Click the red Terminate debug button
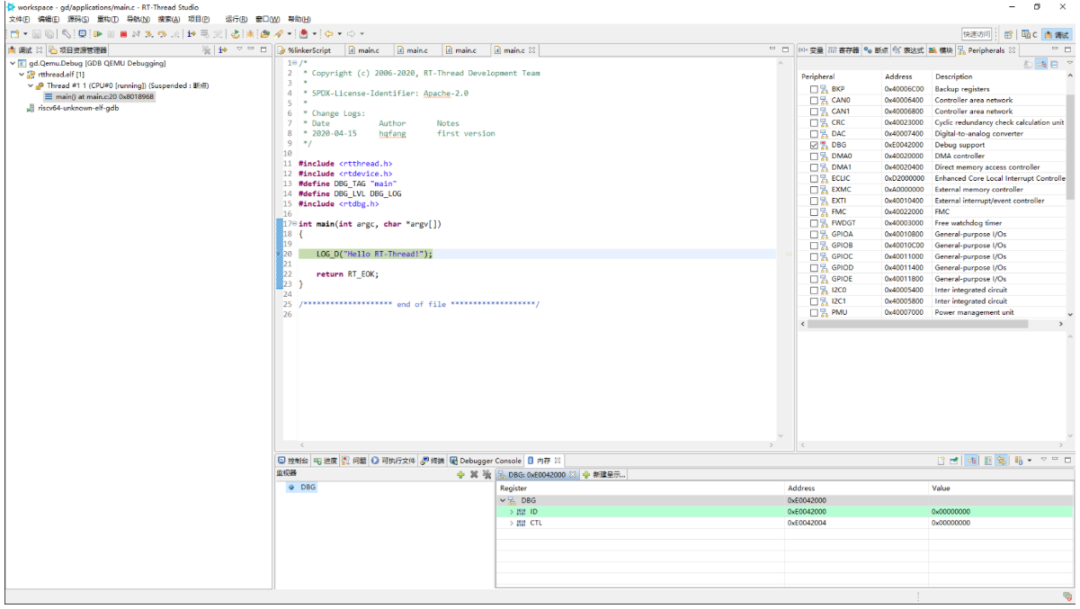1080x609 pixels. click(x=123, y=34)
